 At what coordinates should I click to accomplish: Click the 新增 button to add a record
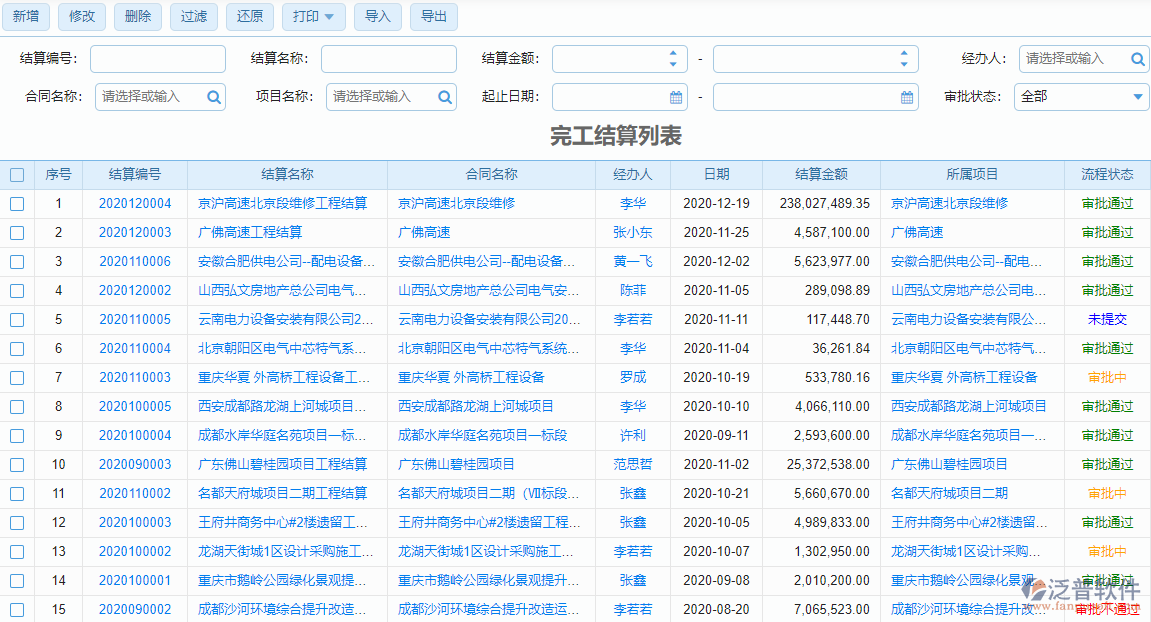coord(26,17)
